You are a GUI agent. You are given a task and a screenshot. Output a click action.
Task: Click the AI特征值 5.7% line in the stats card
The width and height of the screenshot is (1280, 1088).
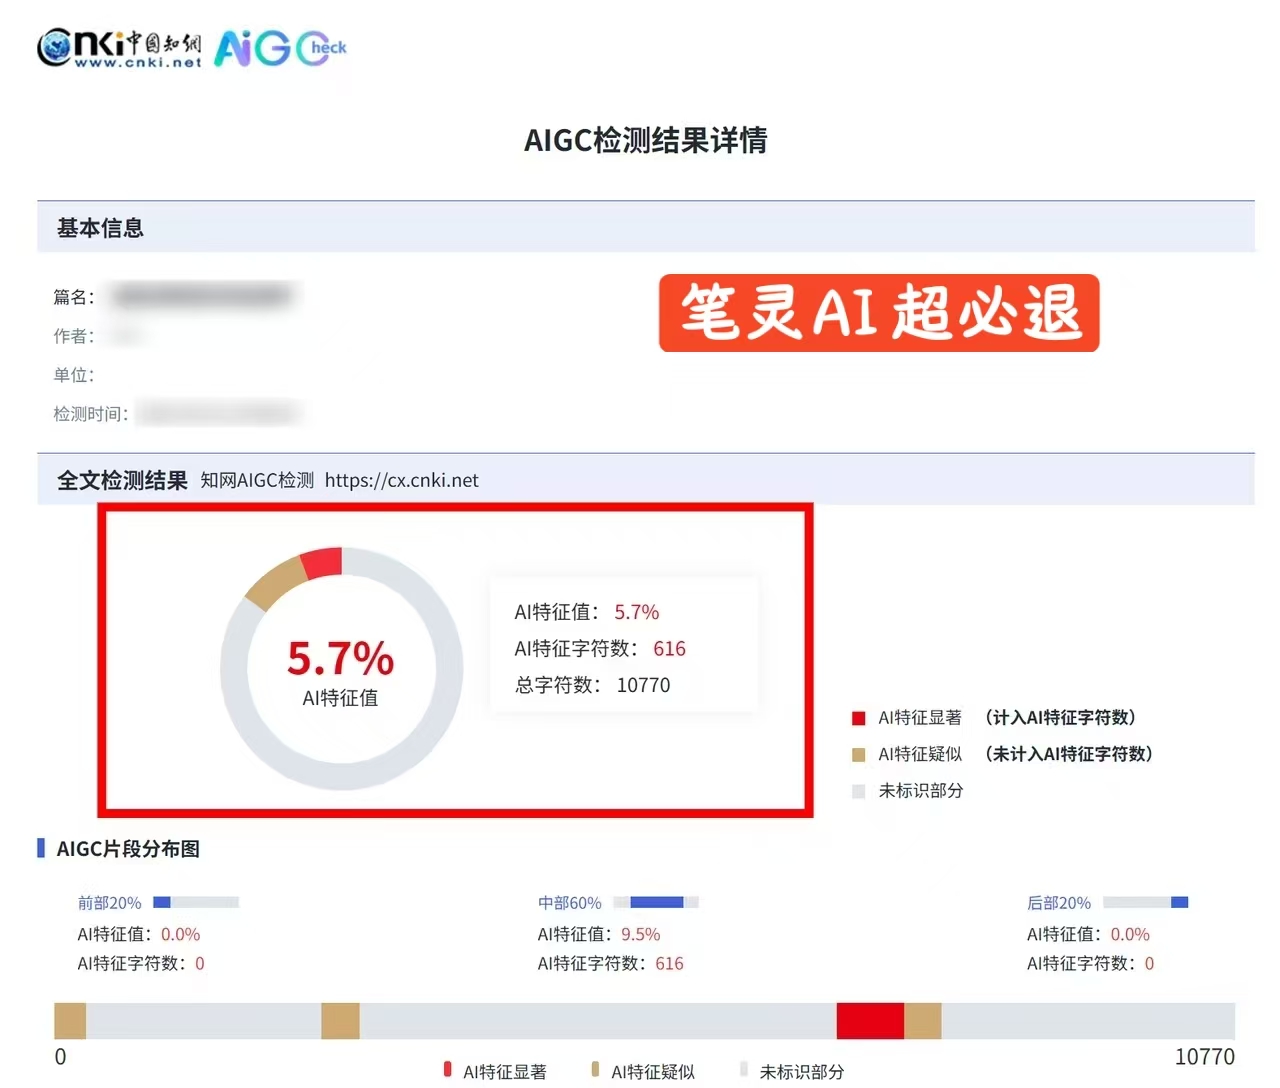(587, 612)
